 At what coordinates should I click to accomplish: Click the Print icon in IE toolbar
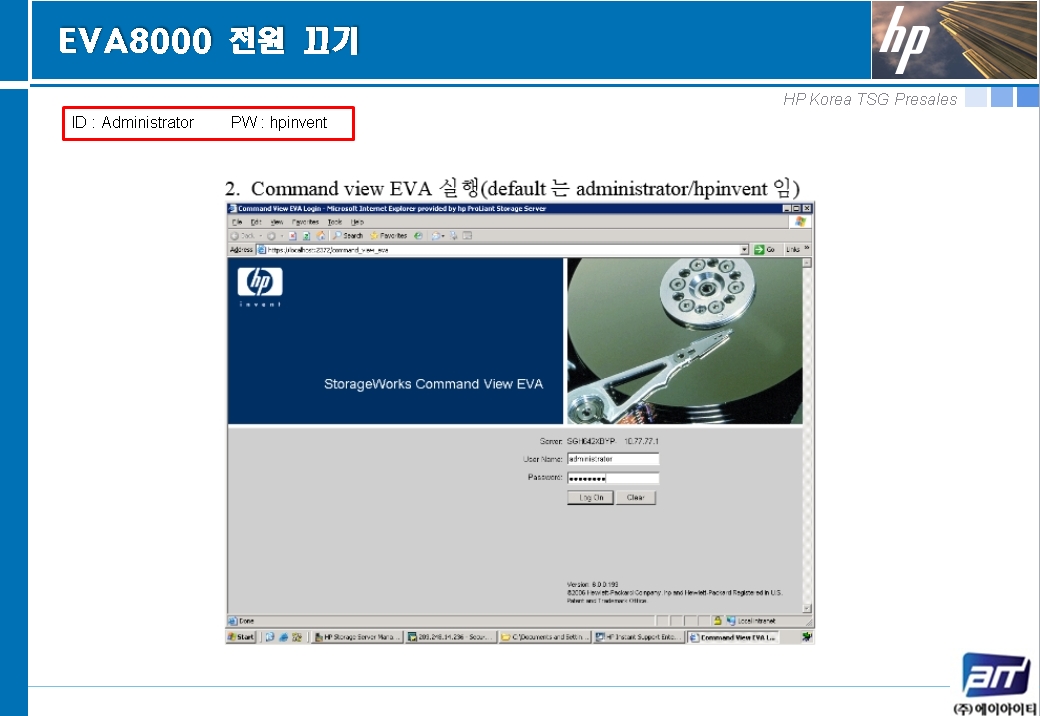(453, 235)
